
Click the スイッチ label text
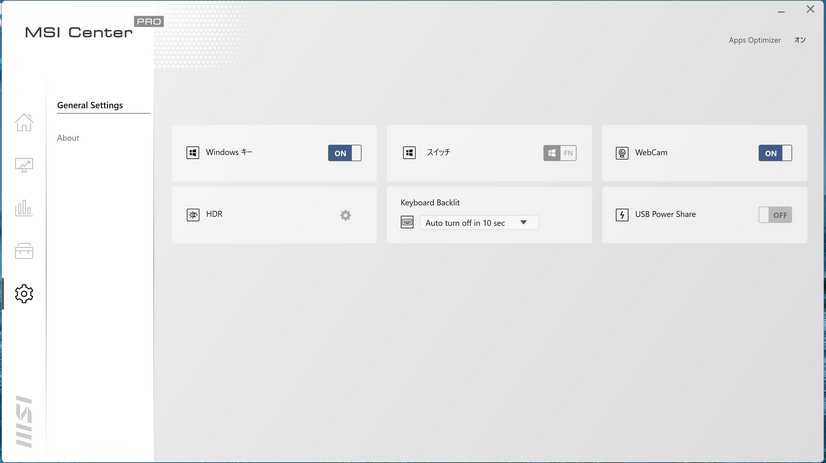click(x=438, y=152)
